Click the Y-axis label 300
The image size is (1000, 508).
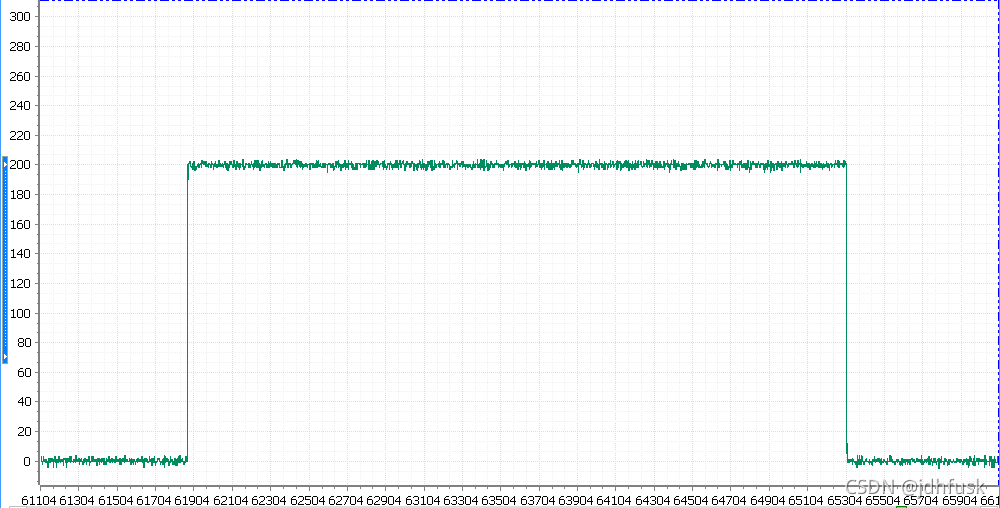click(x=20, y=17)
